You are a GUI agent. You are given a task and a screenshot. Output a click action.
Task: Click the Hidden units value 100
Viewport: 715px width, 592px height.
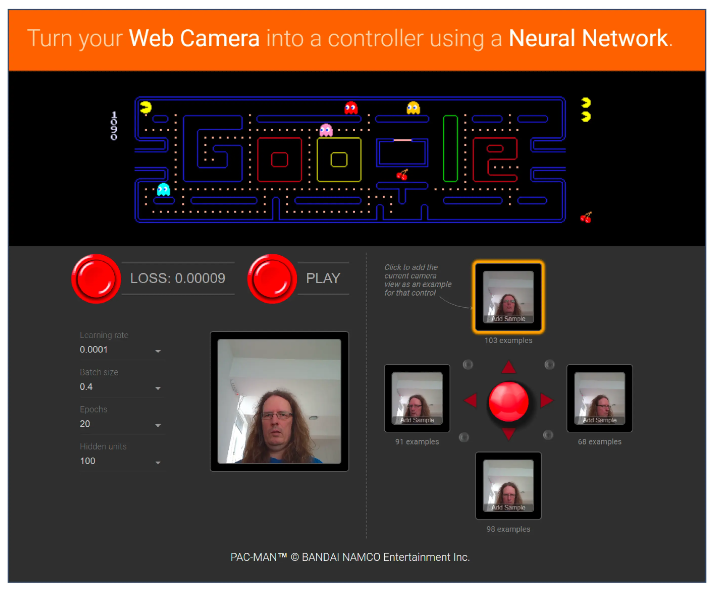point(88,461)
